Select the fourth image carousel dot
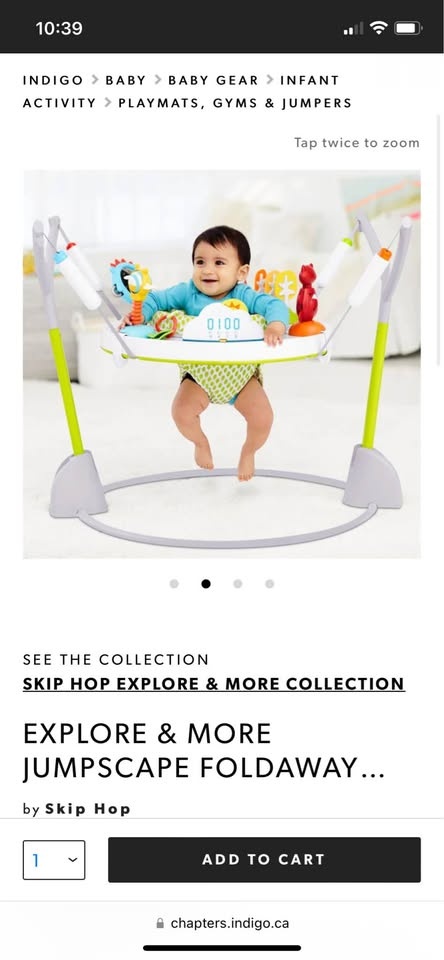The width and height of the screenshot is (444, 960). pyautogui.click(x=269, y=583)
